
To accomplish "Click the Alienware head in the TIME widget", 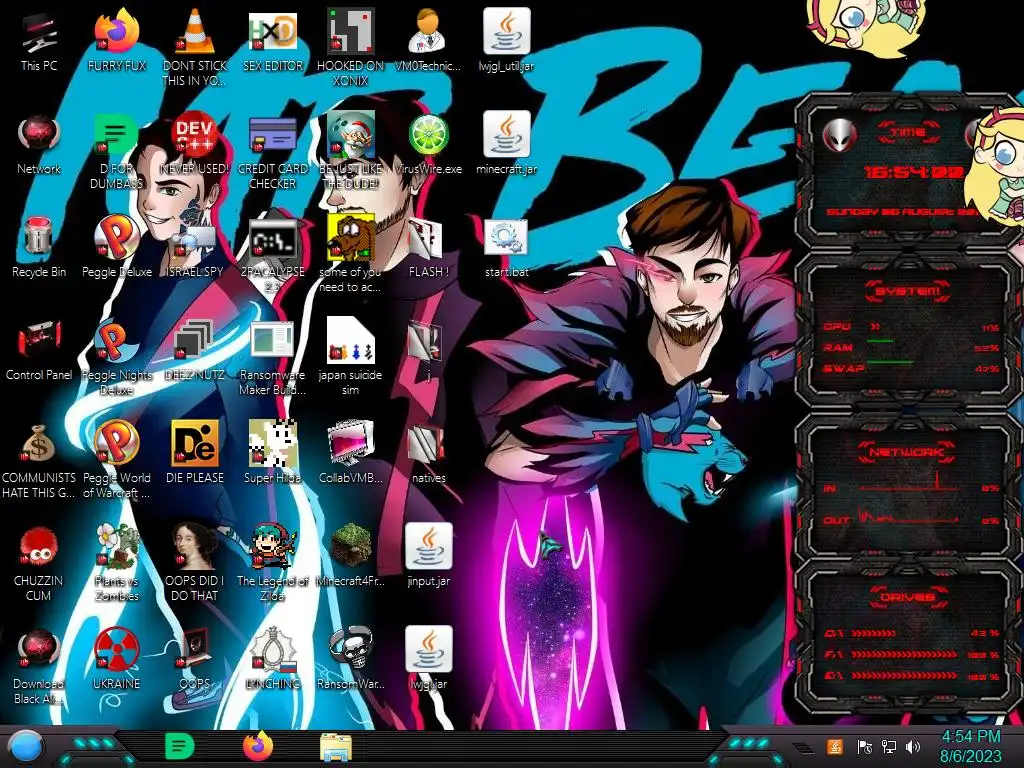I will click(839, 135).
